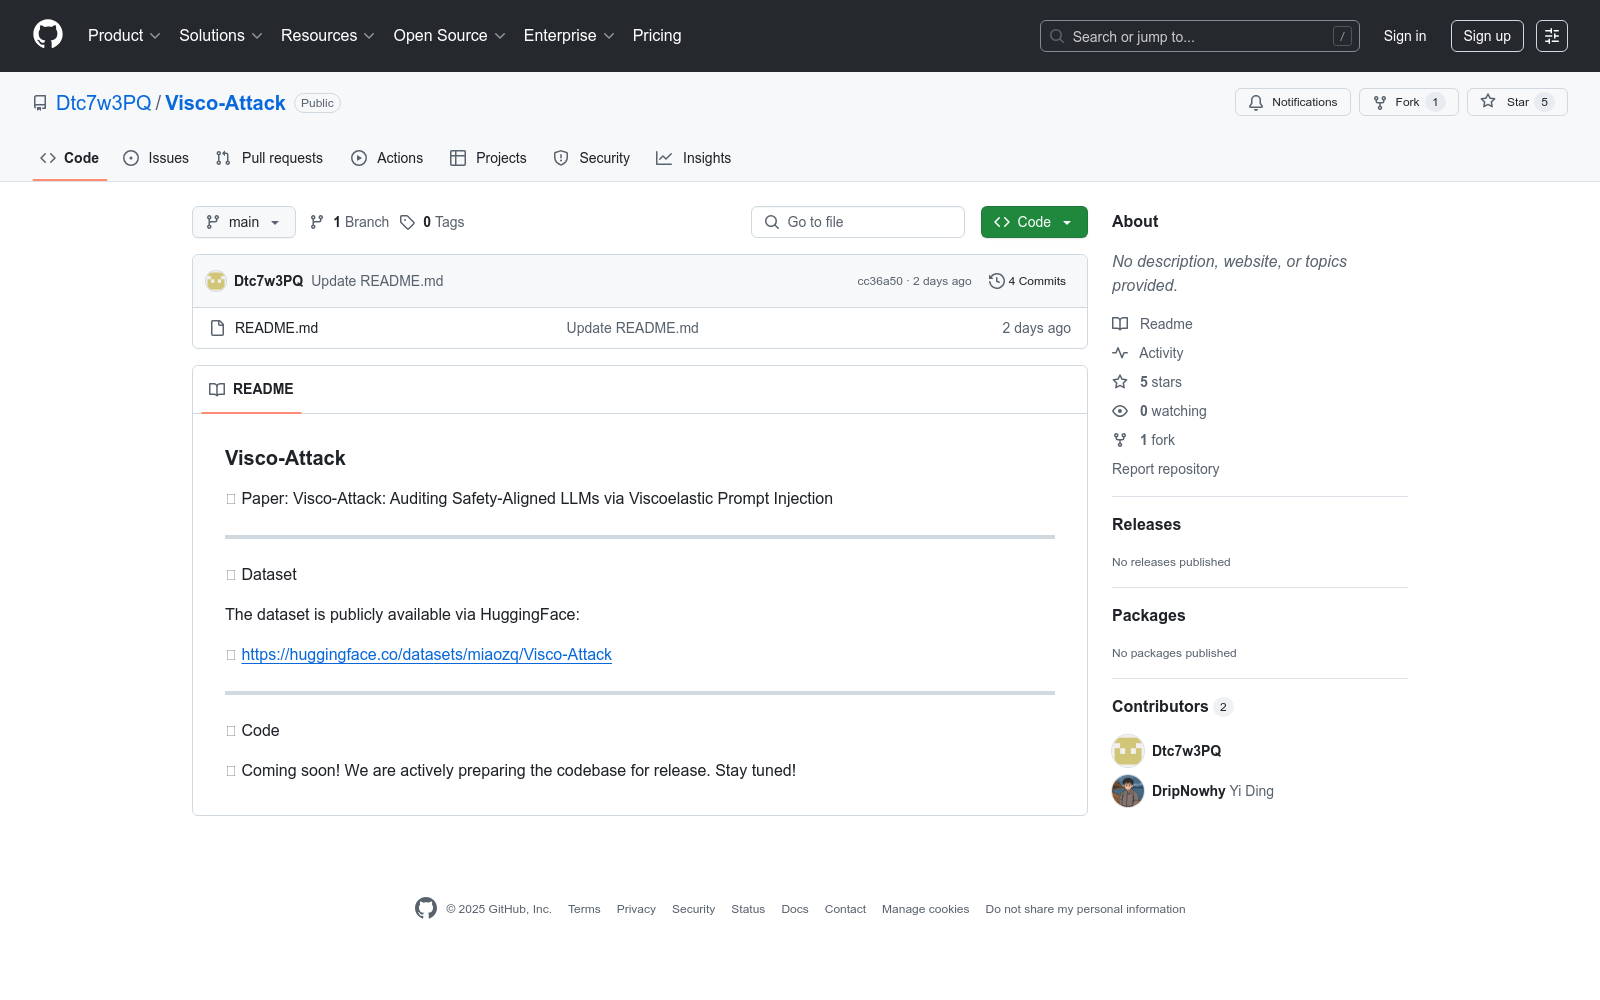Image resolution: width=1600 pixels, height=1000 pixels.
Task: Click the Tags icon
Action: point(407,222)
